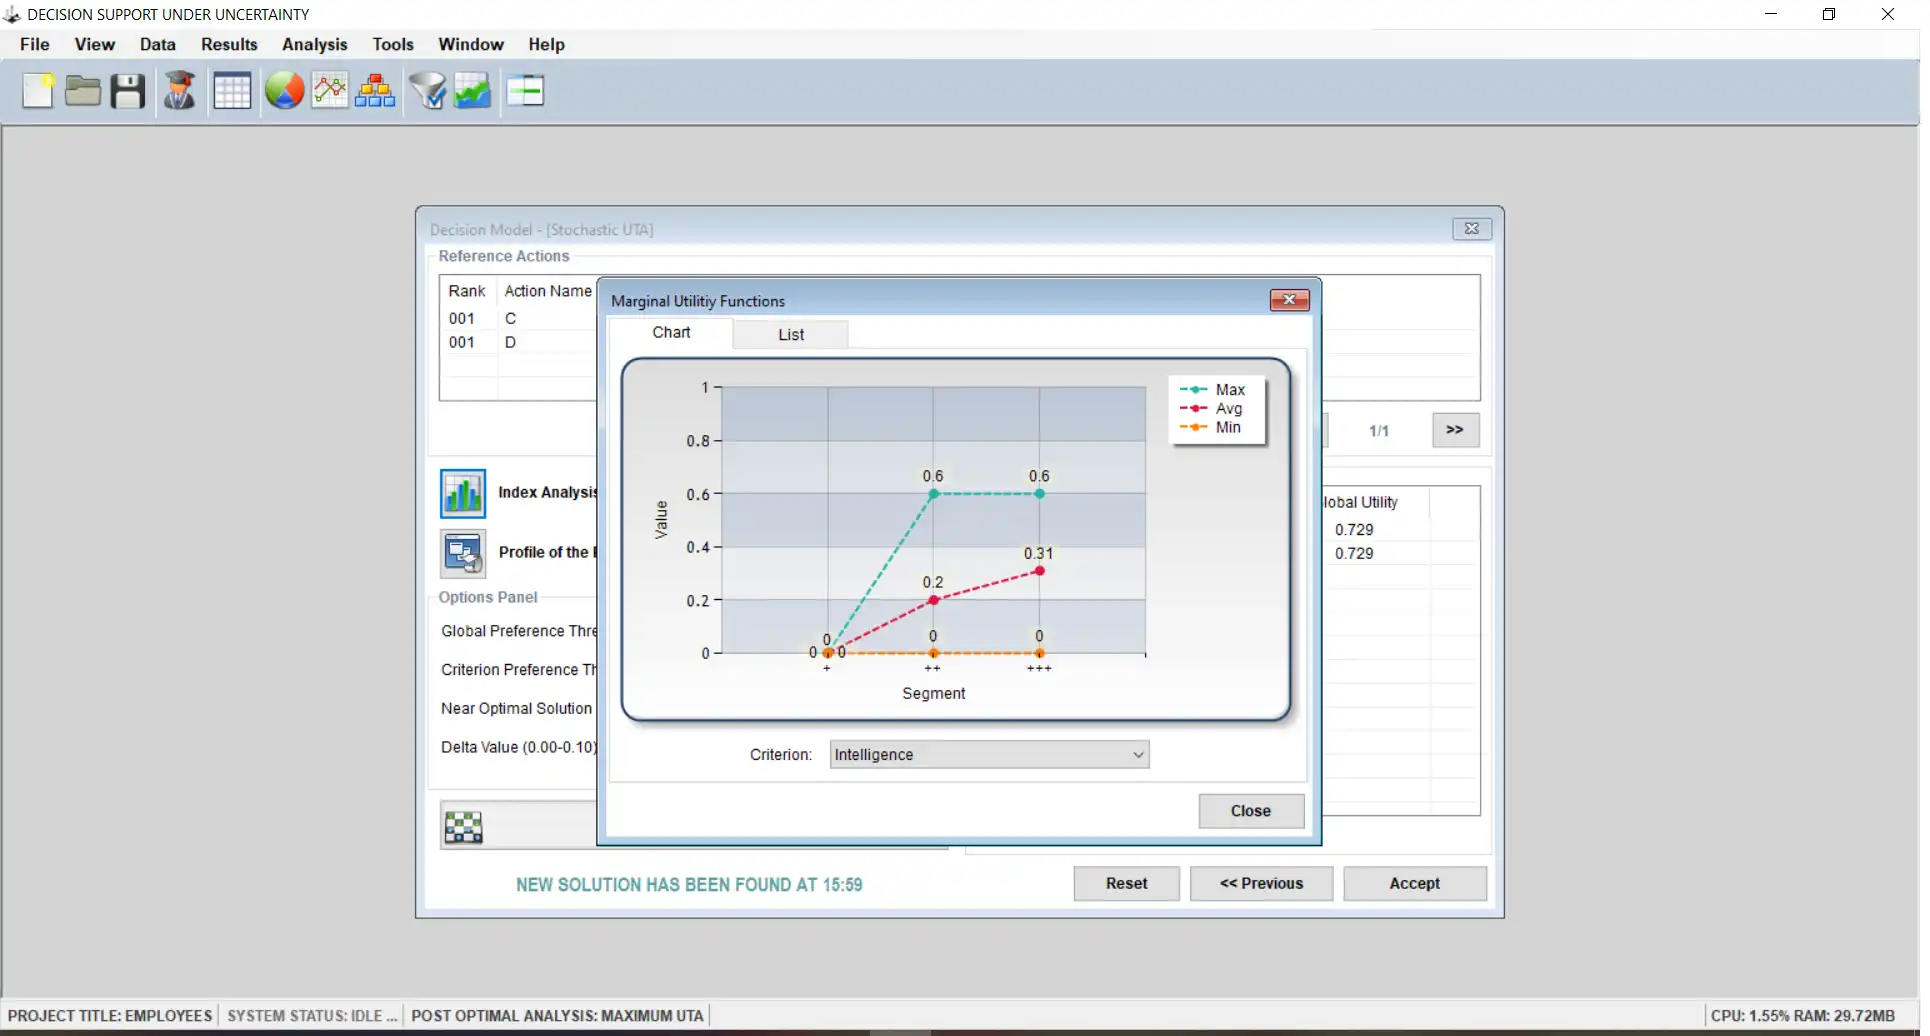
Task: Select Avg data point labeled 0.2
Action: tap(934, 600)
